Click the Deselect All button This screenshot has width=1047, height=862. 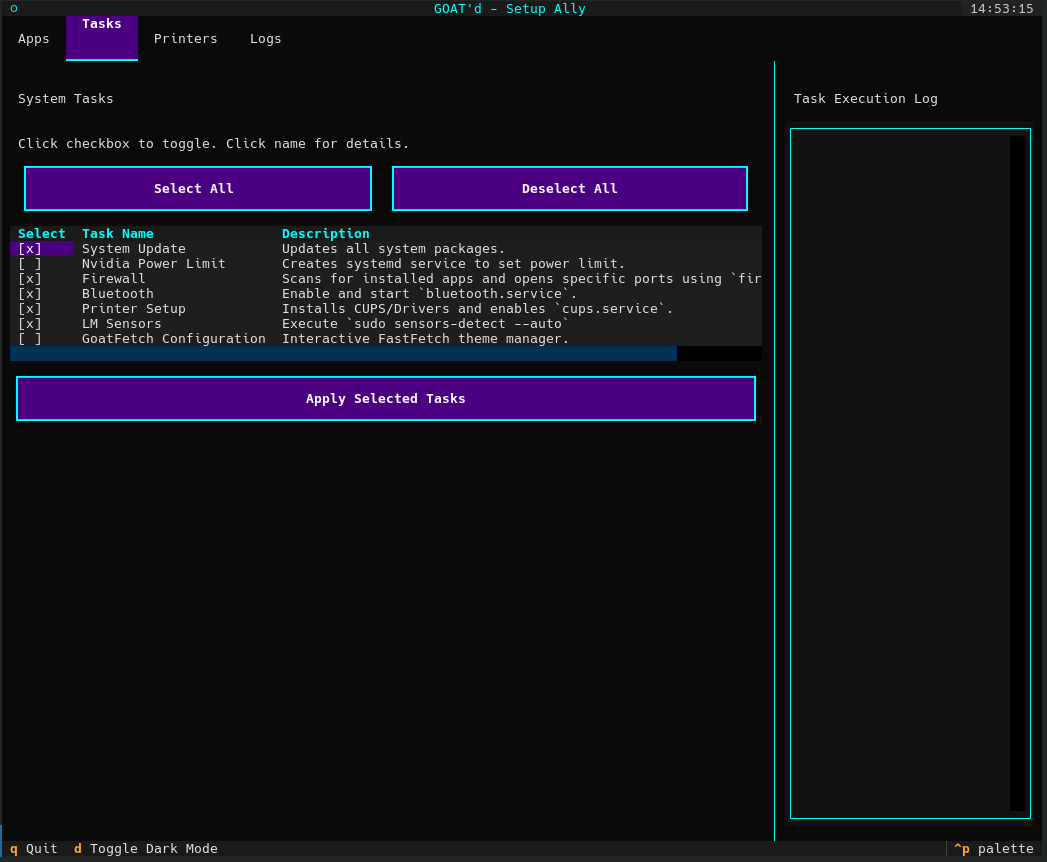click(x=569, y=188)
